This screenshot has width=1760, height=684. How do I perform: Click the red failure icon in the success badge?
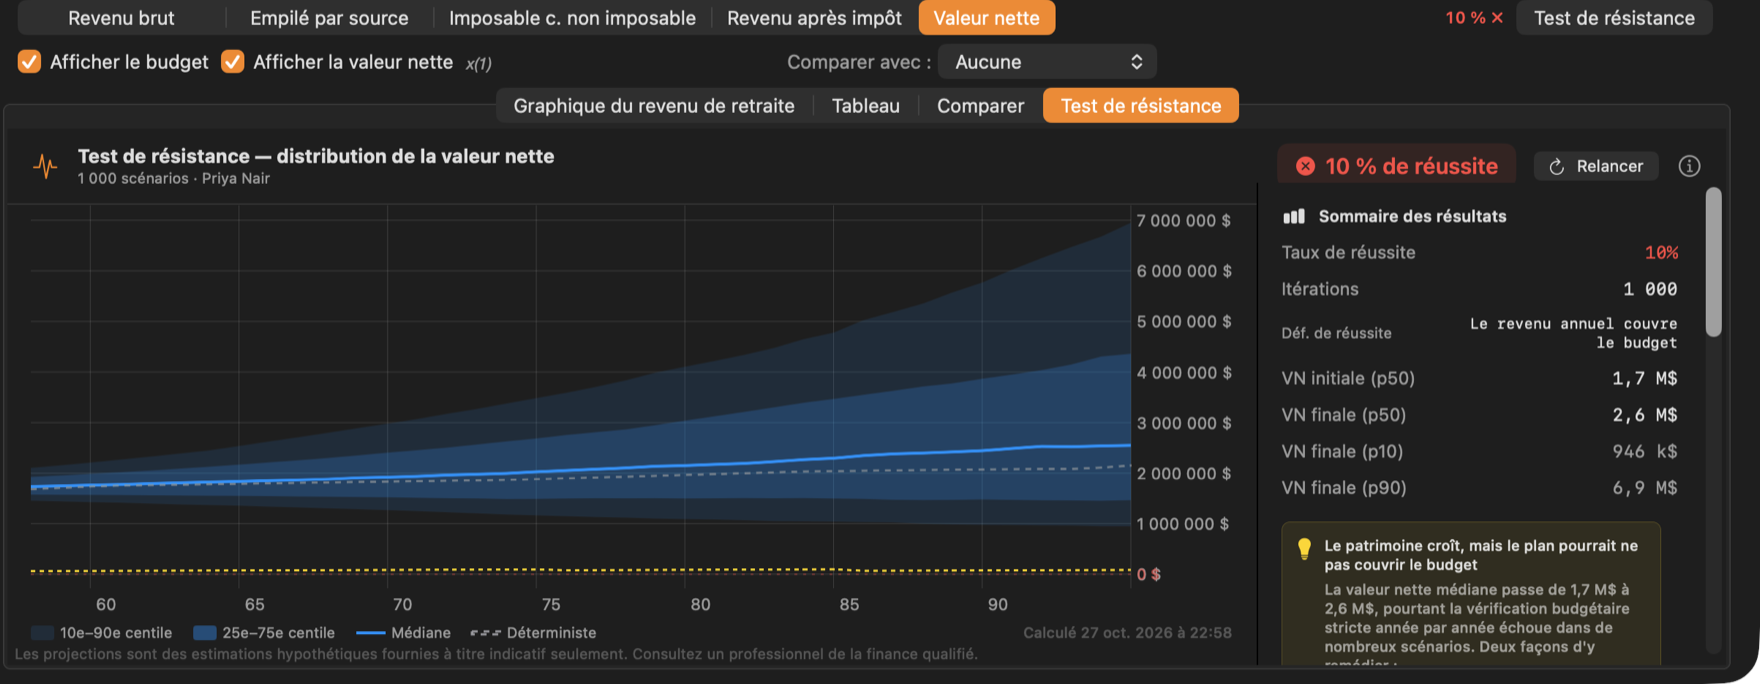click(x=1305, y=166)
